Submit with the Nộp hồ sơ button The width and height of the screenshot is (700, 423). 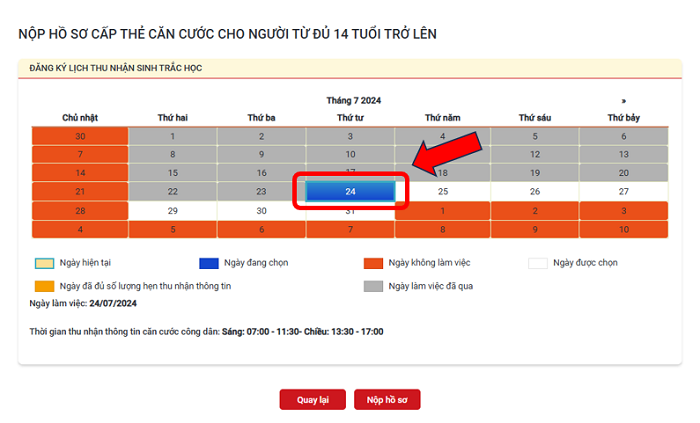click(x=387, y=400)
